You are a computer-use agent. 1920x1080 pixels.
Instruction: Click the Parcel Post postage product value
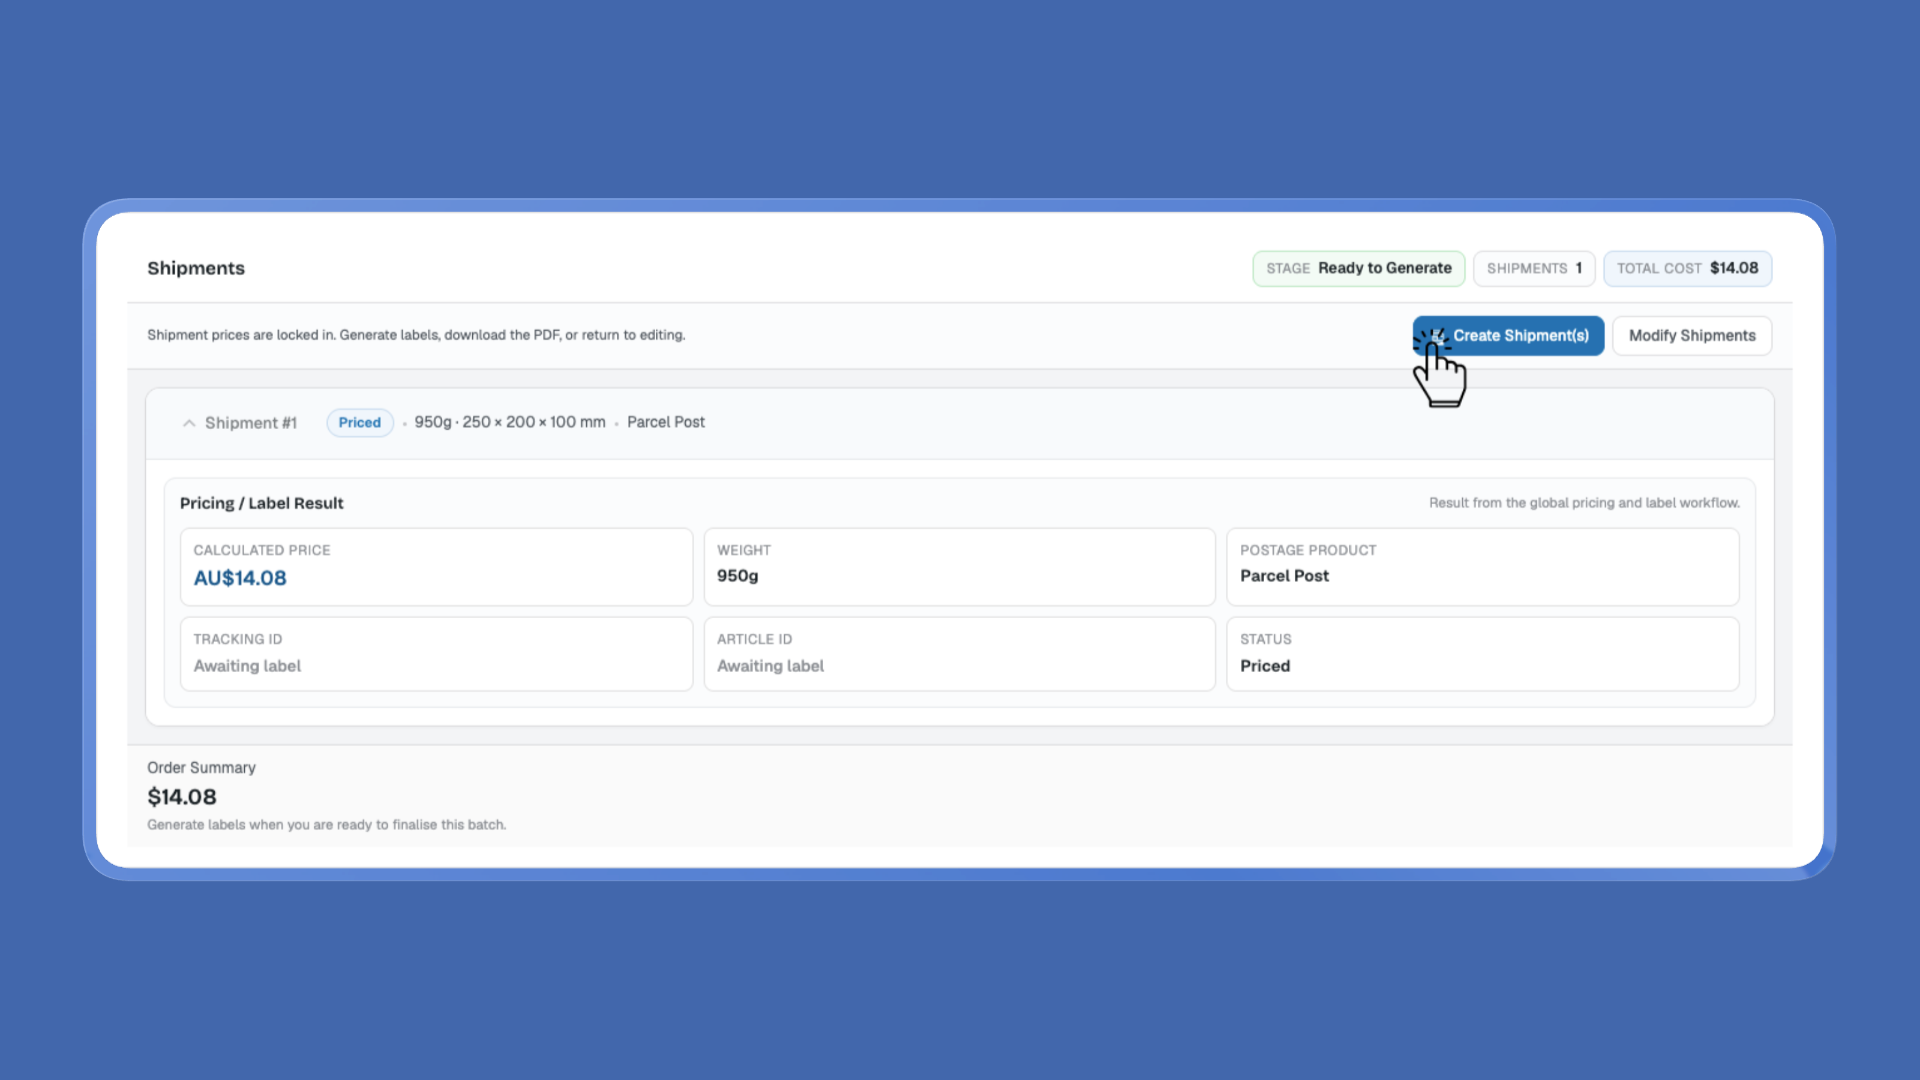coord(1285,576)
